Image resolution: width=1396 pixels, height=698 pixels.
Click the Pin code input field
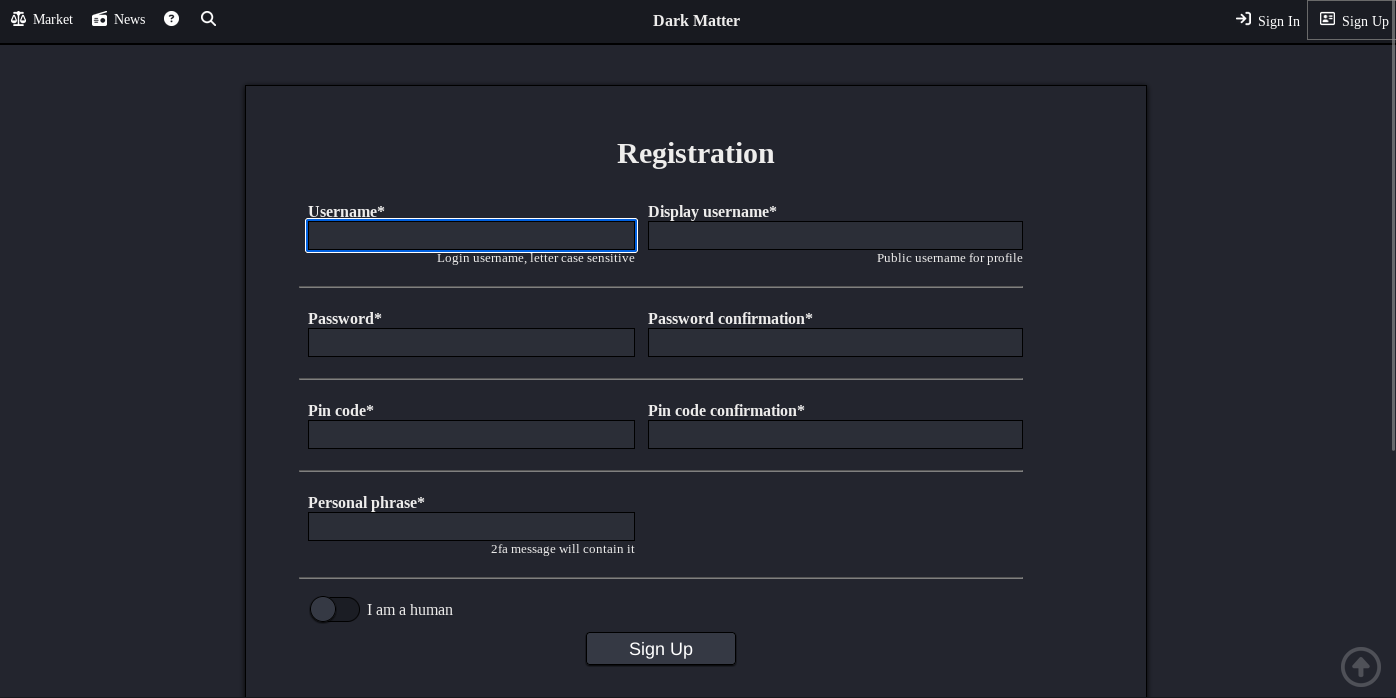471,435
